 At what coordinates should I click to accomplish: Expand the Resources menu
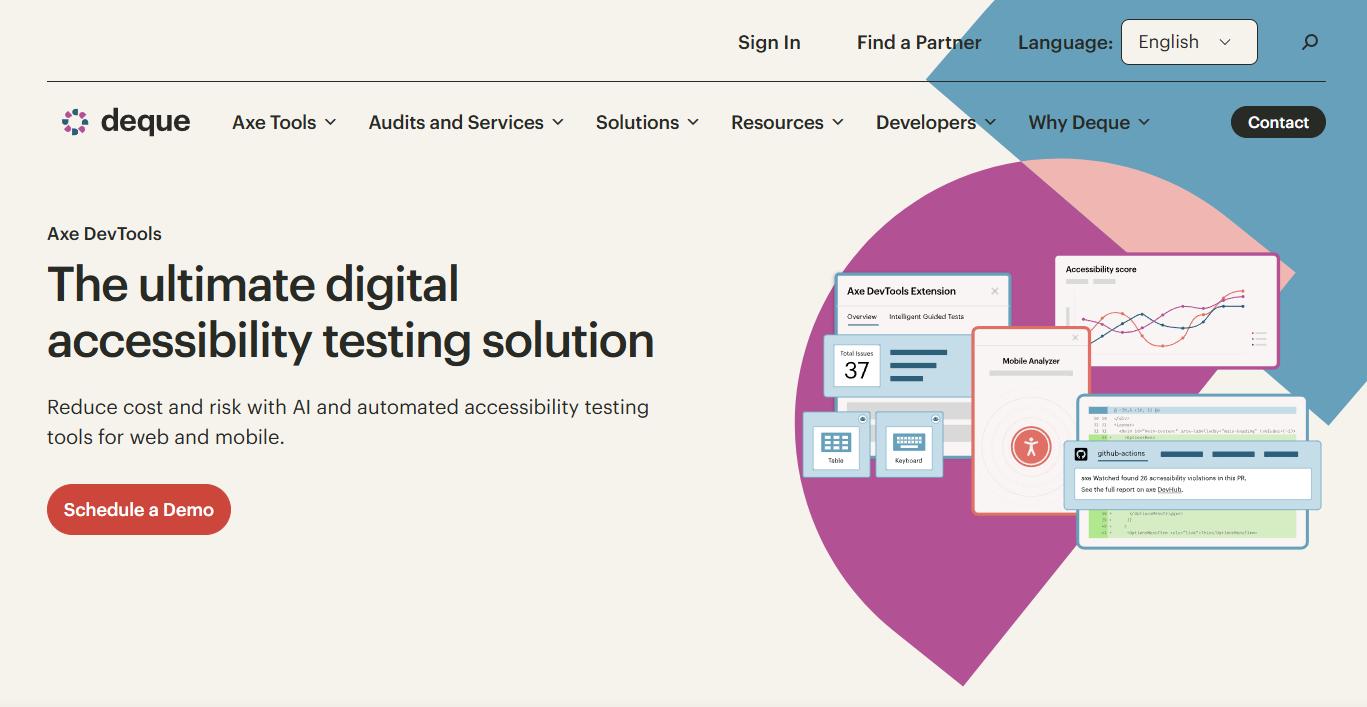click(x=788, y=122)
